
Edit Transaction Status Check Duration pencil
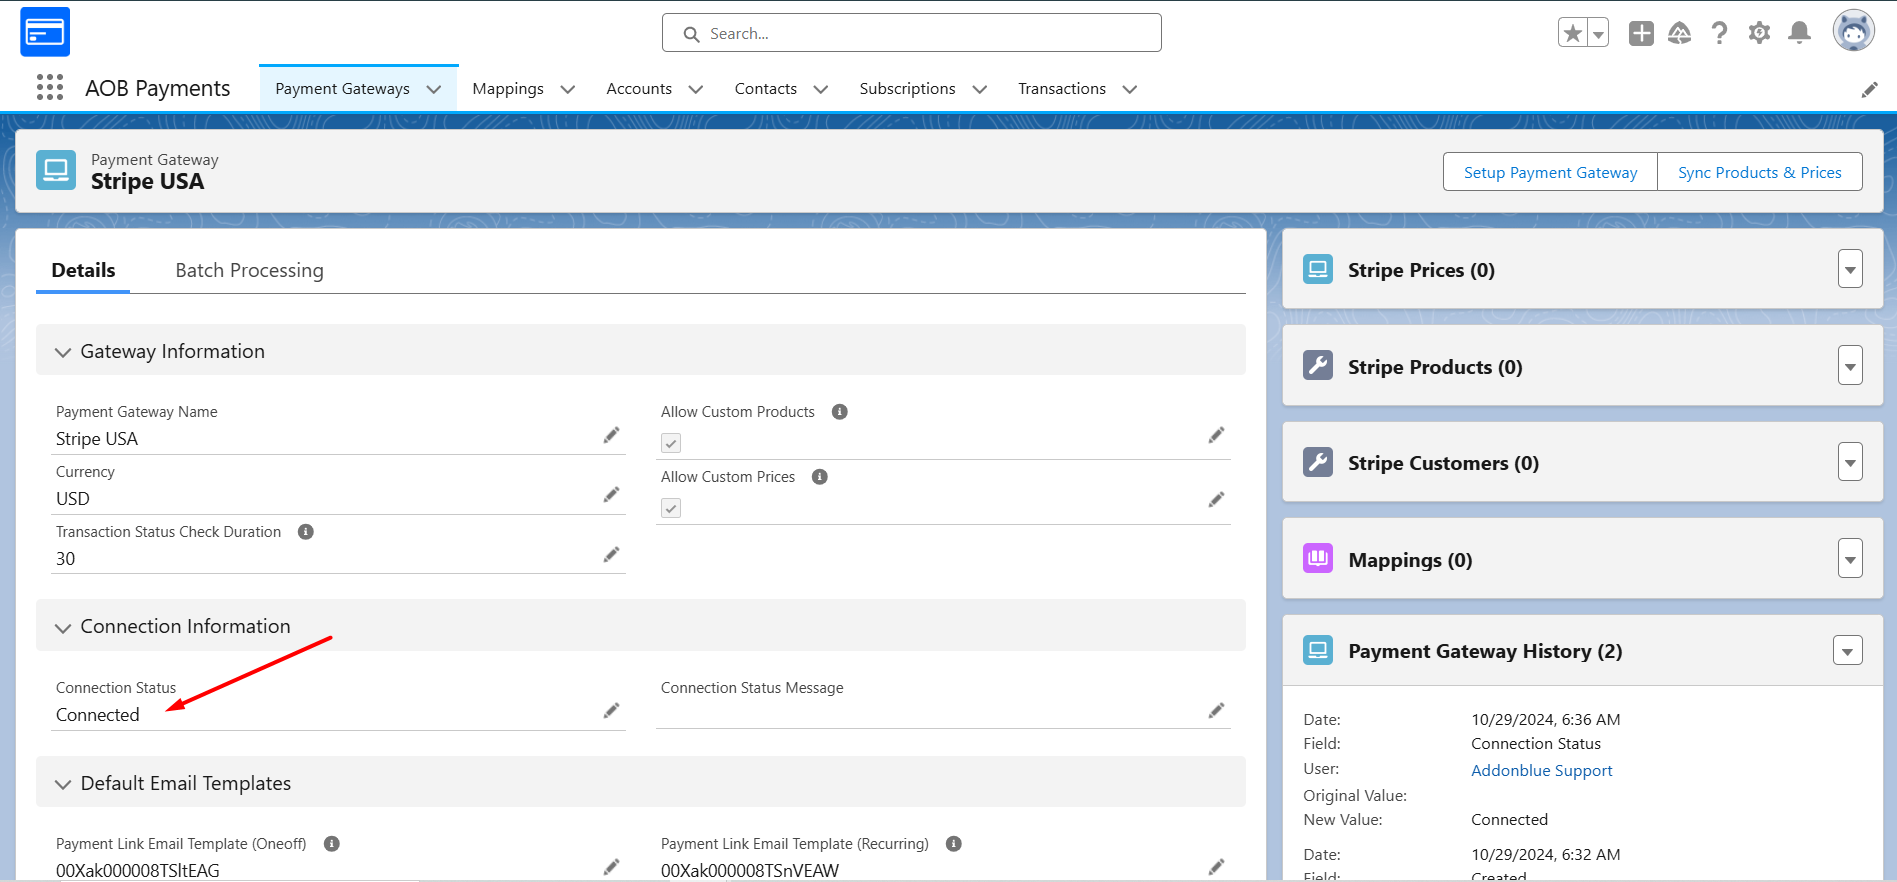(x=611, y=555)
